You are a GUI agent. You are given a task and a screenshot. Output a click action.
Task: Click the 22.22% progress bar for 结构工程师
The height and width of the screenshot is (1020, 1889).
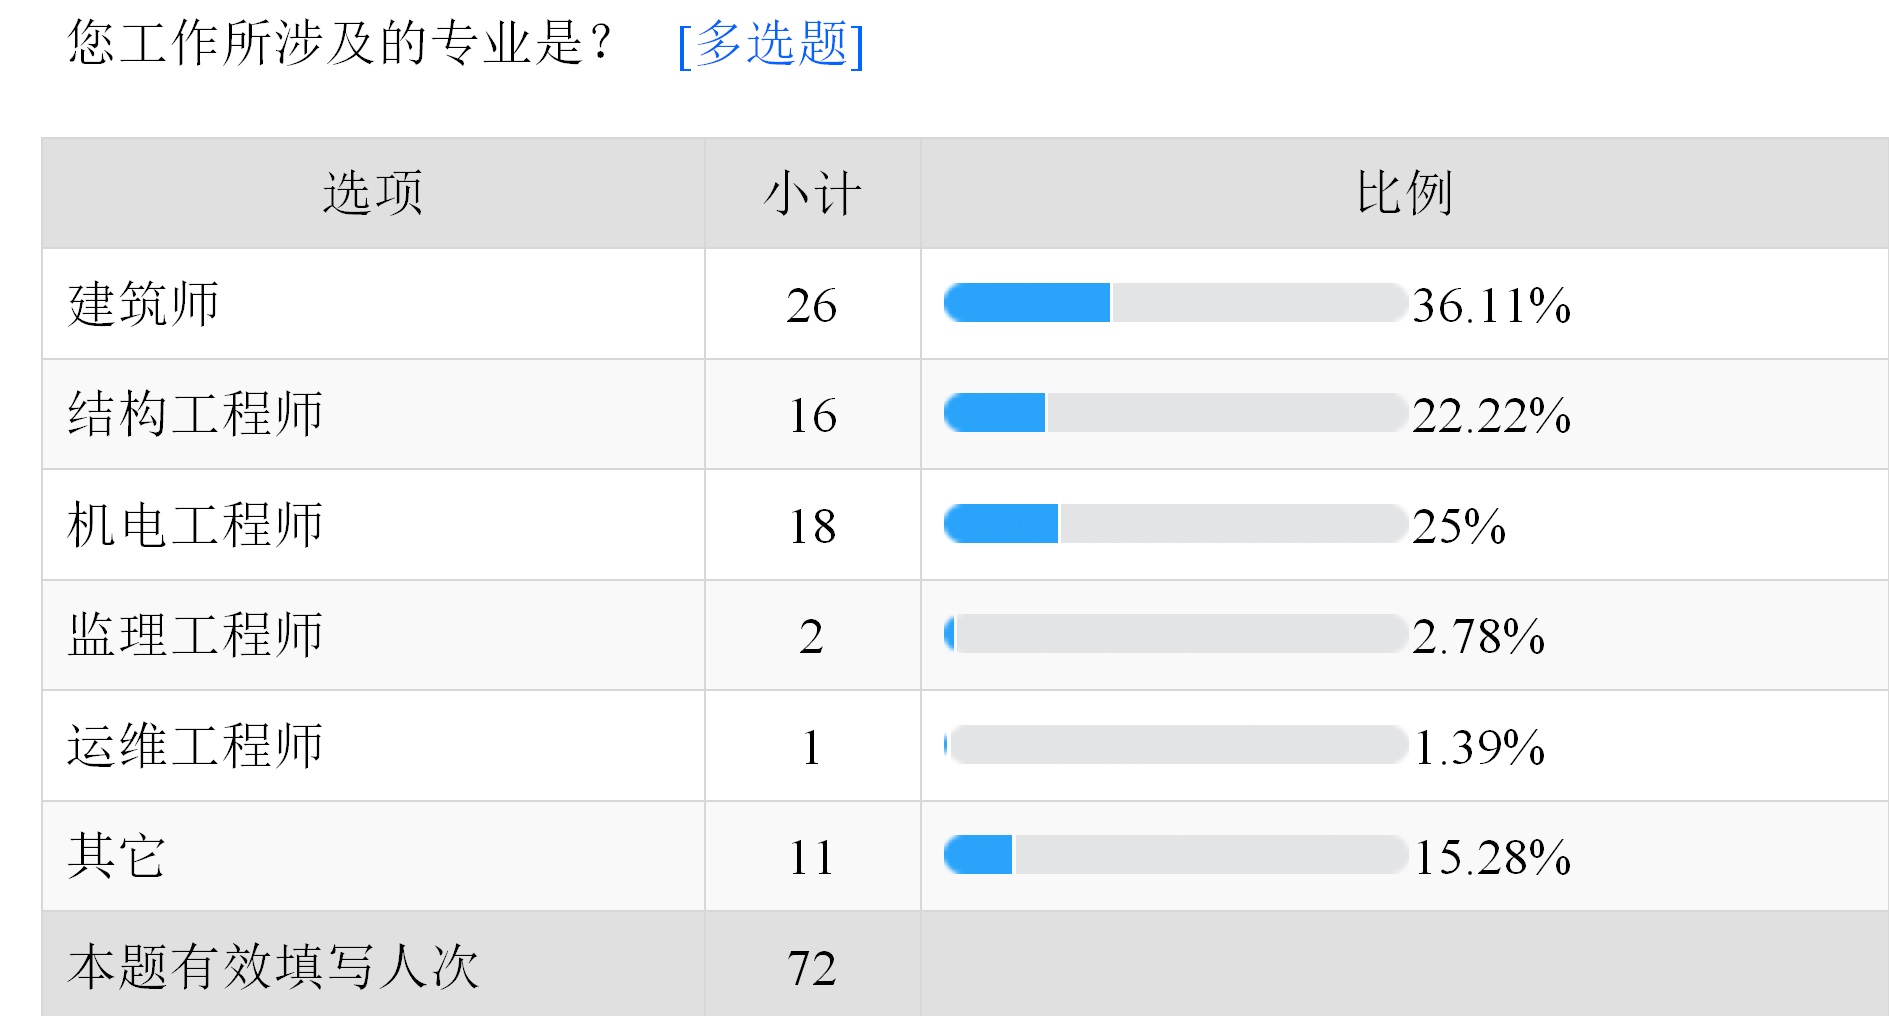1176,413
